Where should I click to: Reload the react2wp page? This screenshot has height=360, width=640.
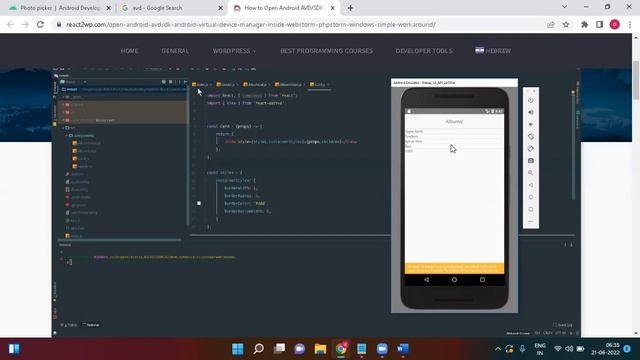pyautogui.click(x=40, y=24)
